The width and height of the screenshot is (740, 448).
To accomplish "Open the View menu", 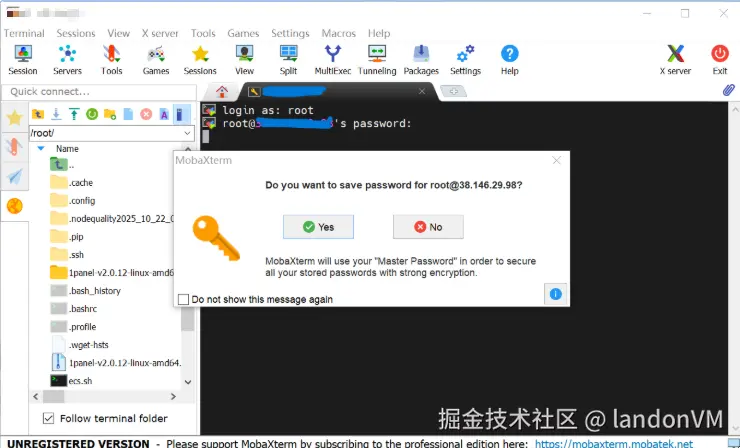I will click(118, 33).
